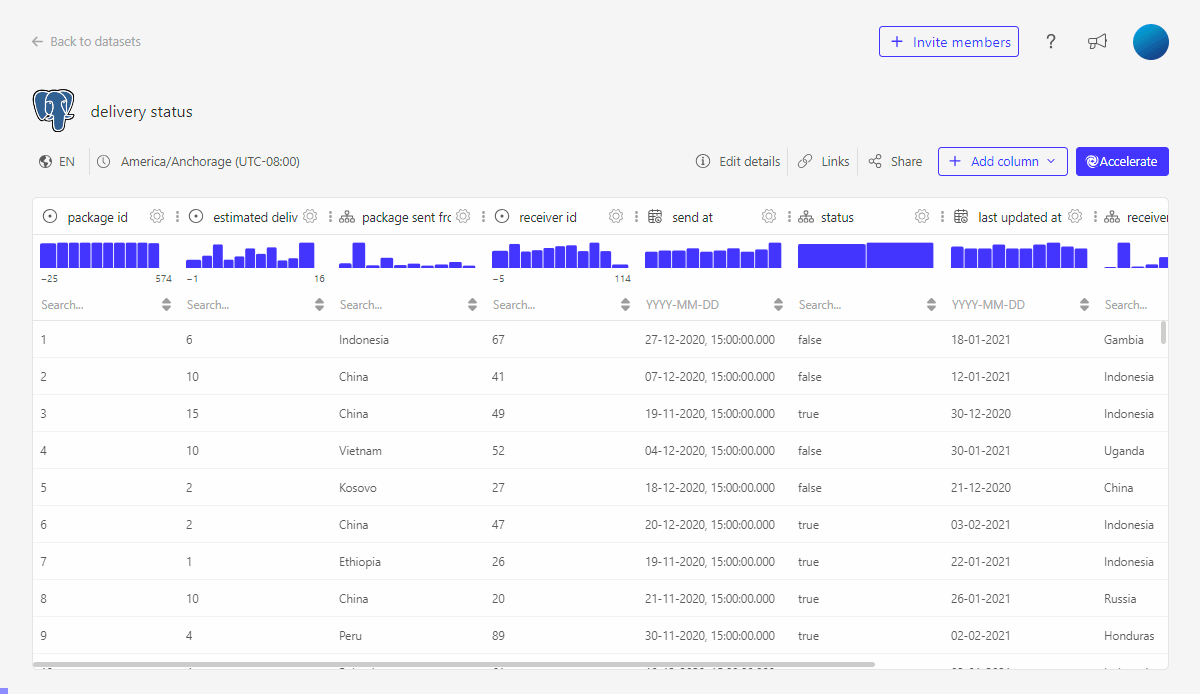Open the kebab menu on receiver id column
This screenshot has height=694, width=1200.
(636, 216)
